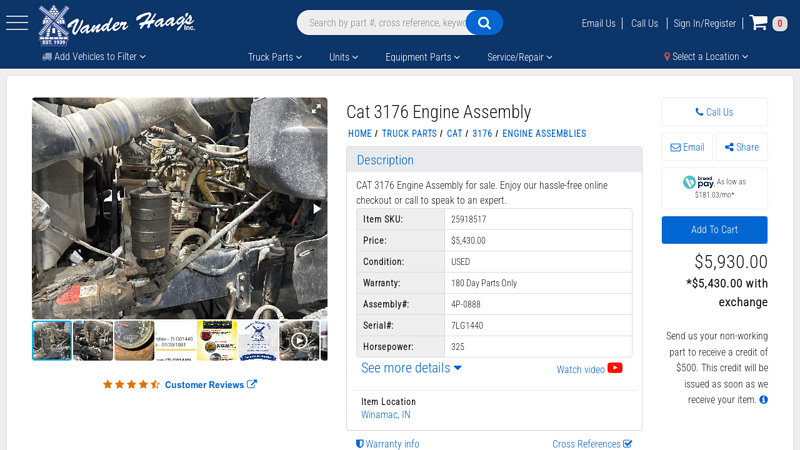Screen dimensions: 800x450
Task: Go to ENGINE ASSEMBLIES breadcrumb
Action: (544, 134)
